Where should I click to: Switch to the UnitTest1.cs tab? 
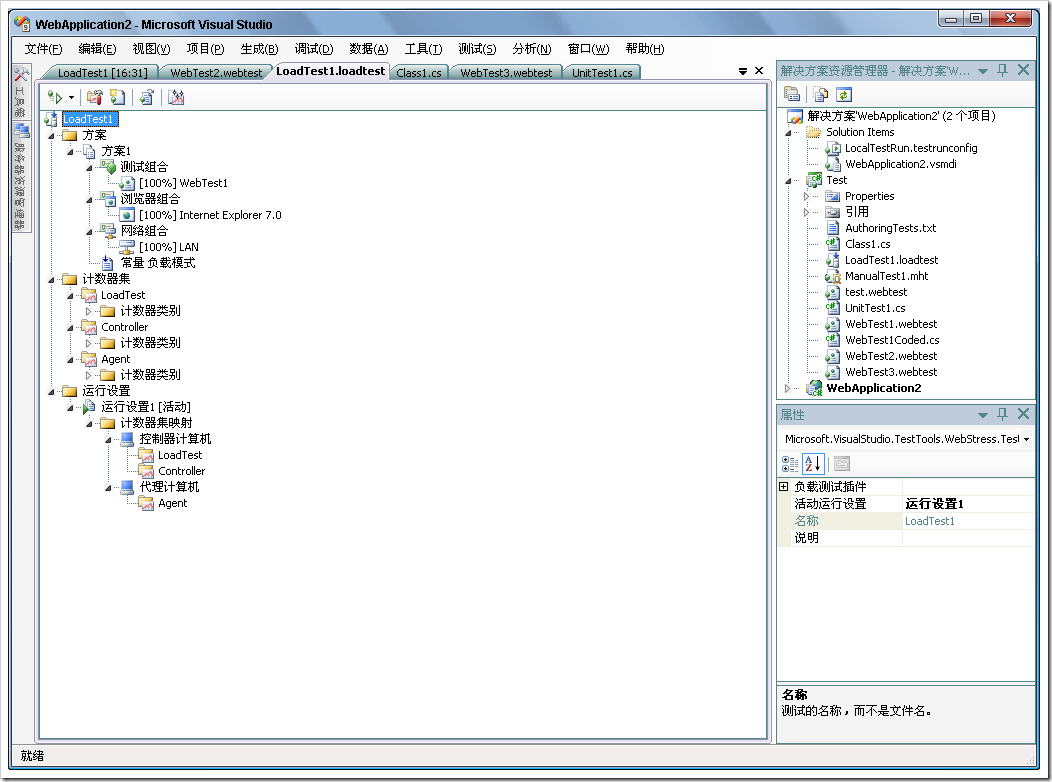(x=602, y=72)
